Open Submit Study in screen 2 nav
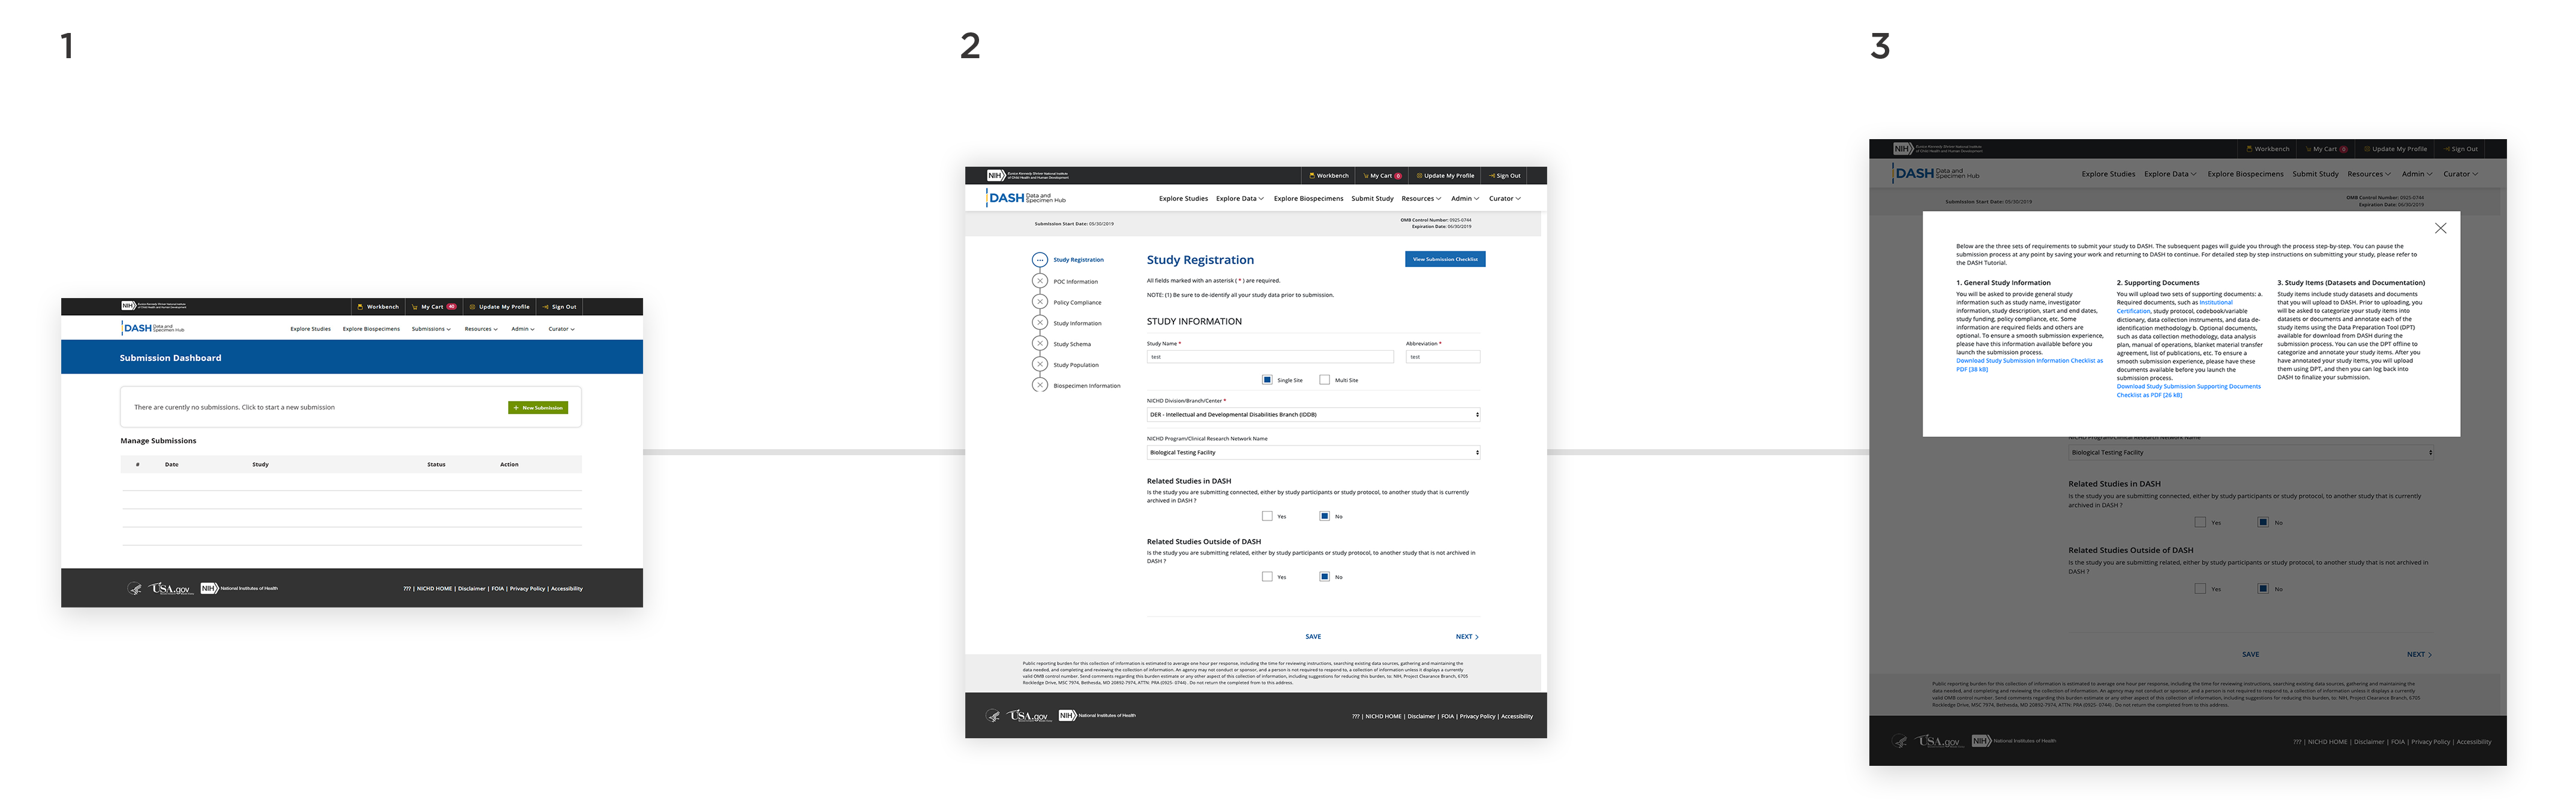2576x809 pixels. coord(1372,199)
